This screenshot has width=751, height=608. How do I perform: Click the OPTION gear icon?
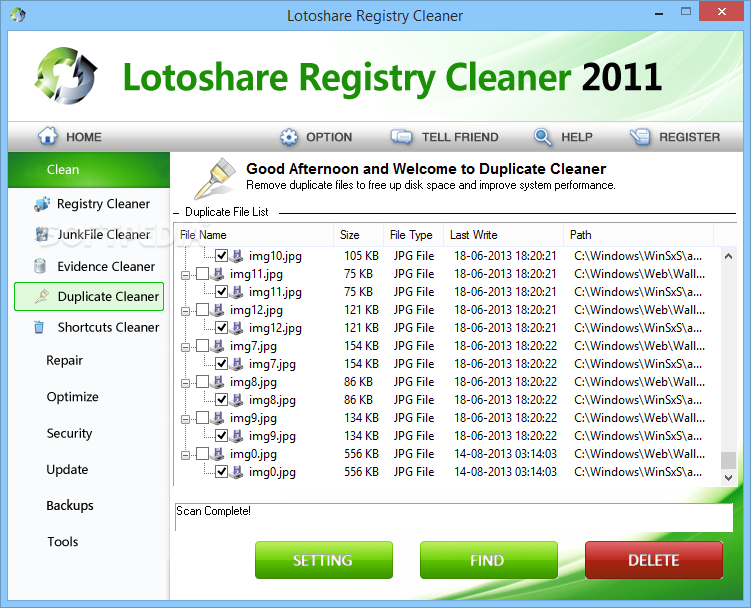point(289,137)
